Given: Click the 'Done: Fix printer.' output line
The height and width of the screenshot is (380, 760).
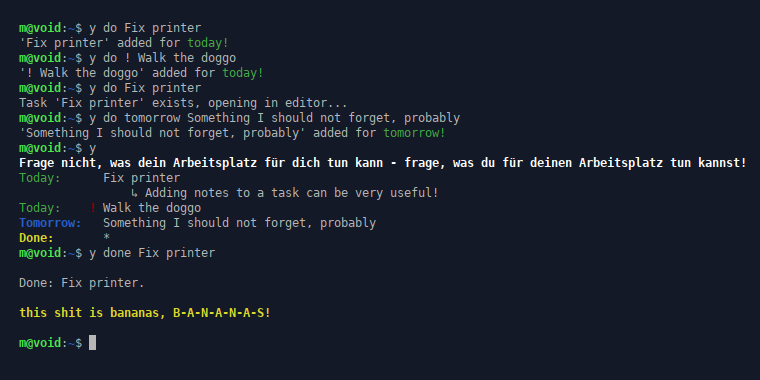Looking at the screenshot, I should (x=82, y=283).
